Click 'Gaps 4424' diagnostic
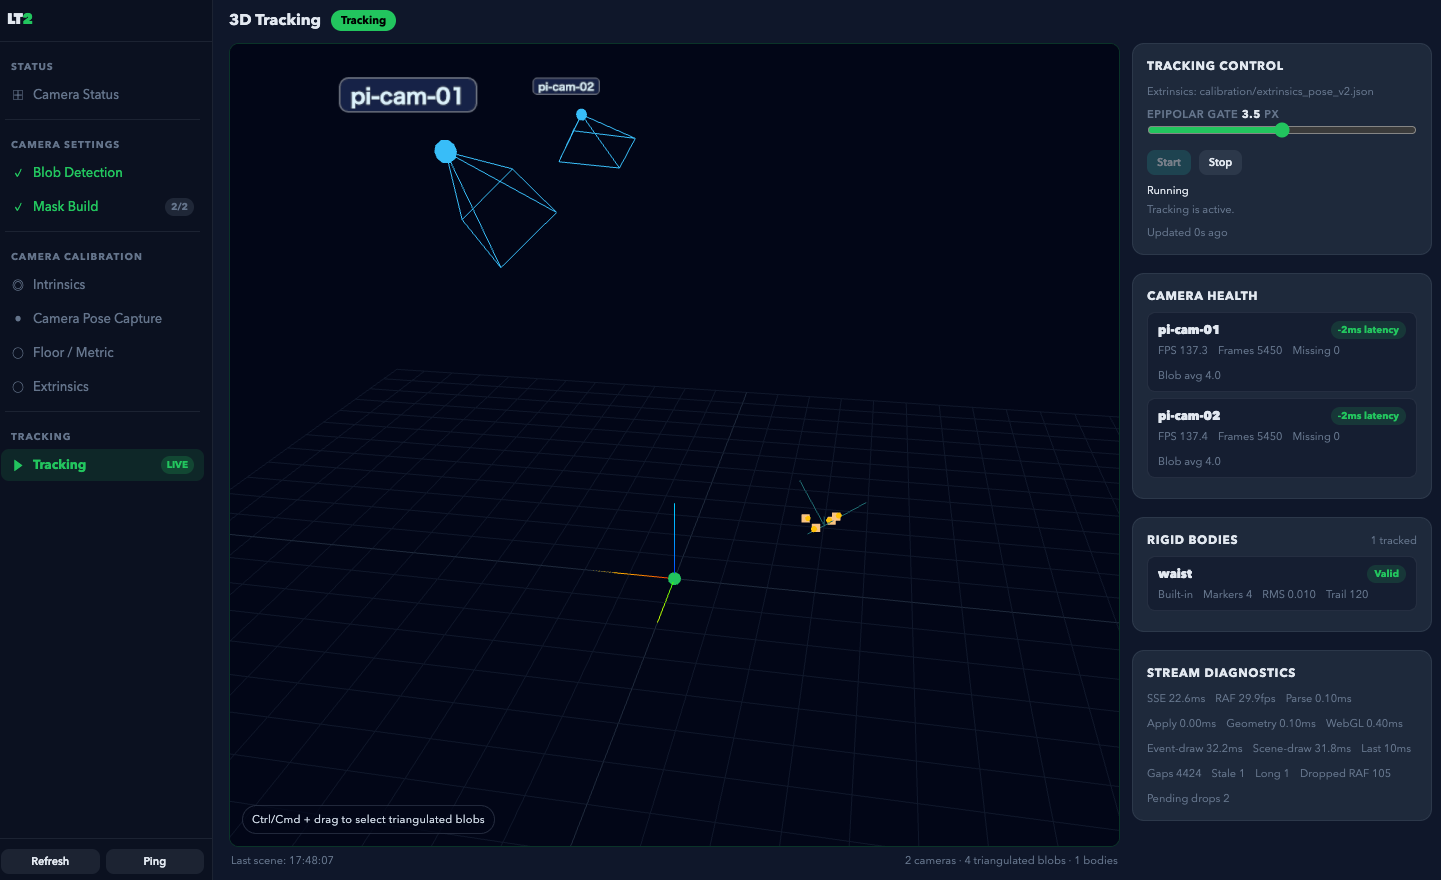Image resolution: width=1441 pixels, height=880 pixels. pyautogui.click(x=1174, y=773)
